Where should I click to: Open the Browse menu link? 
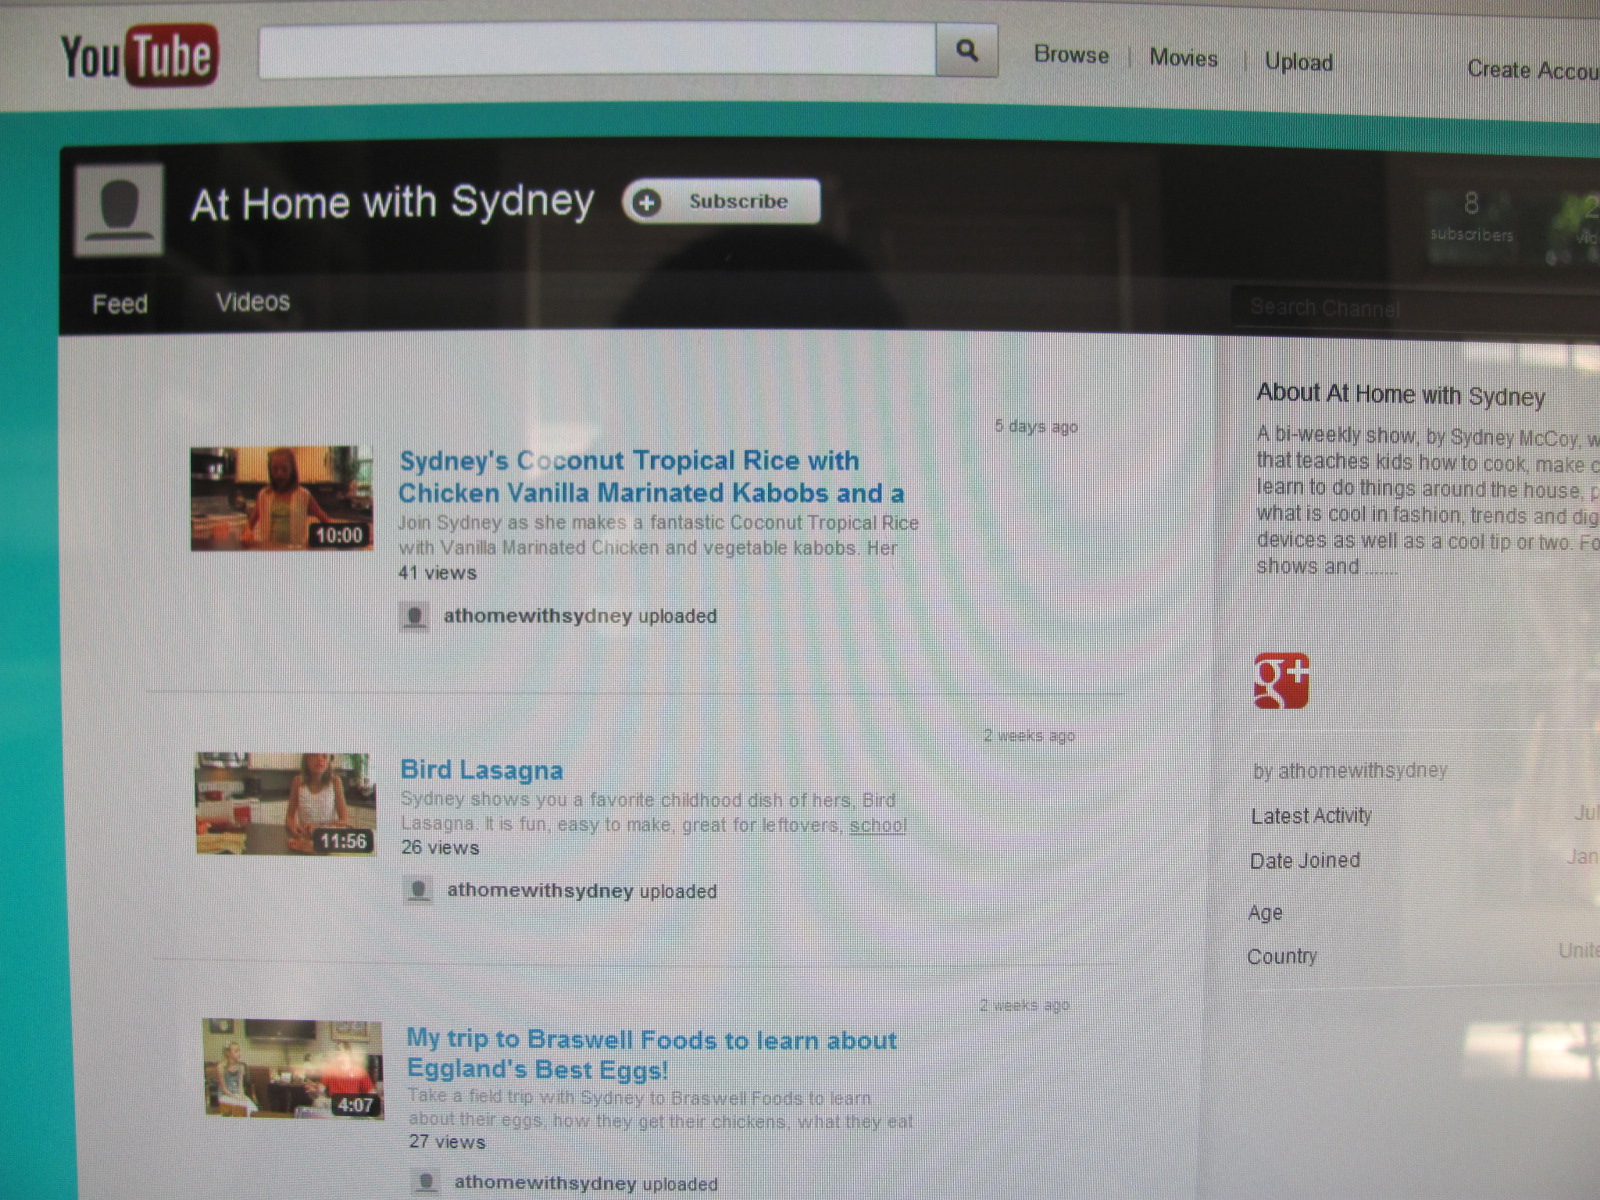click(1071, 55)
